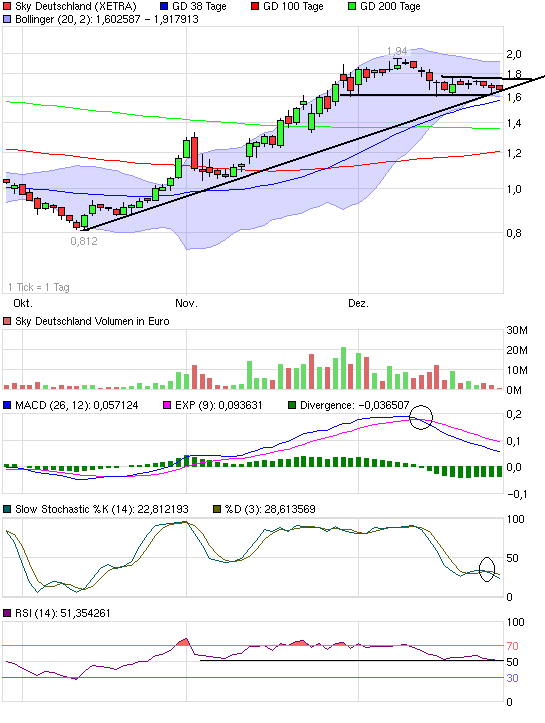Click the tallest green volume bar near Dez.
545x723 pixels.
pyautogui.click(x=343, y=368)
